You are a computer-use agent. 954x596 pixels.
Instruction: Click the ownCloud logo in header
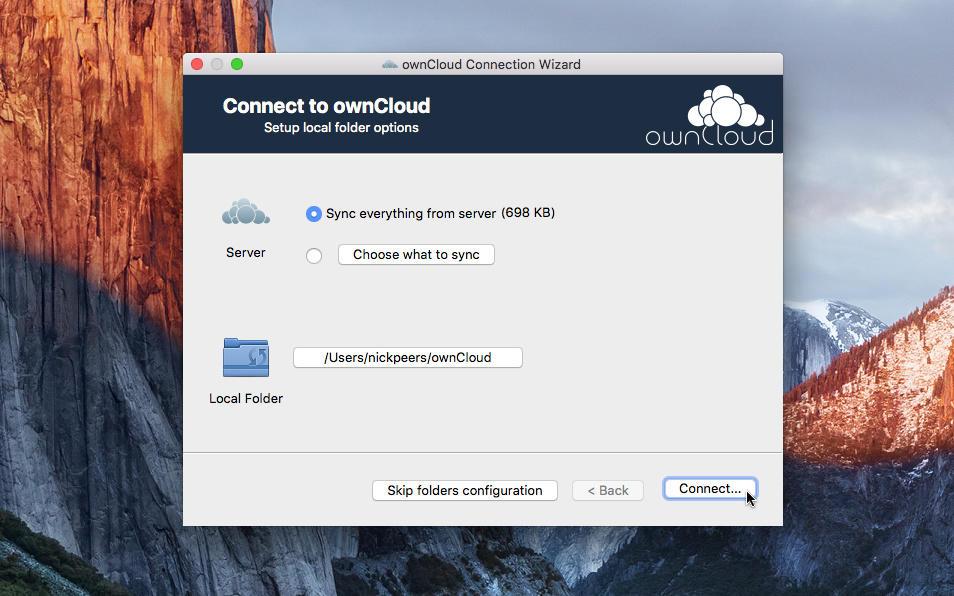pos(709,116)
